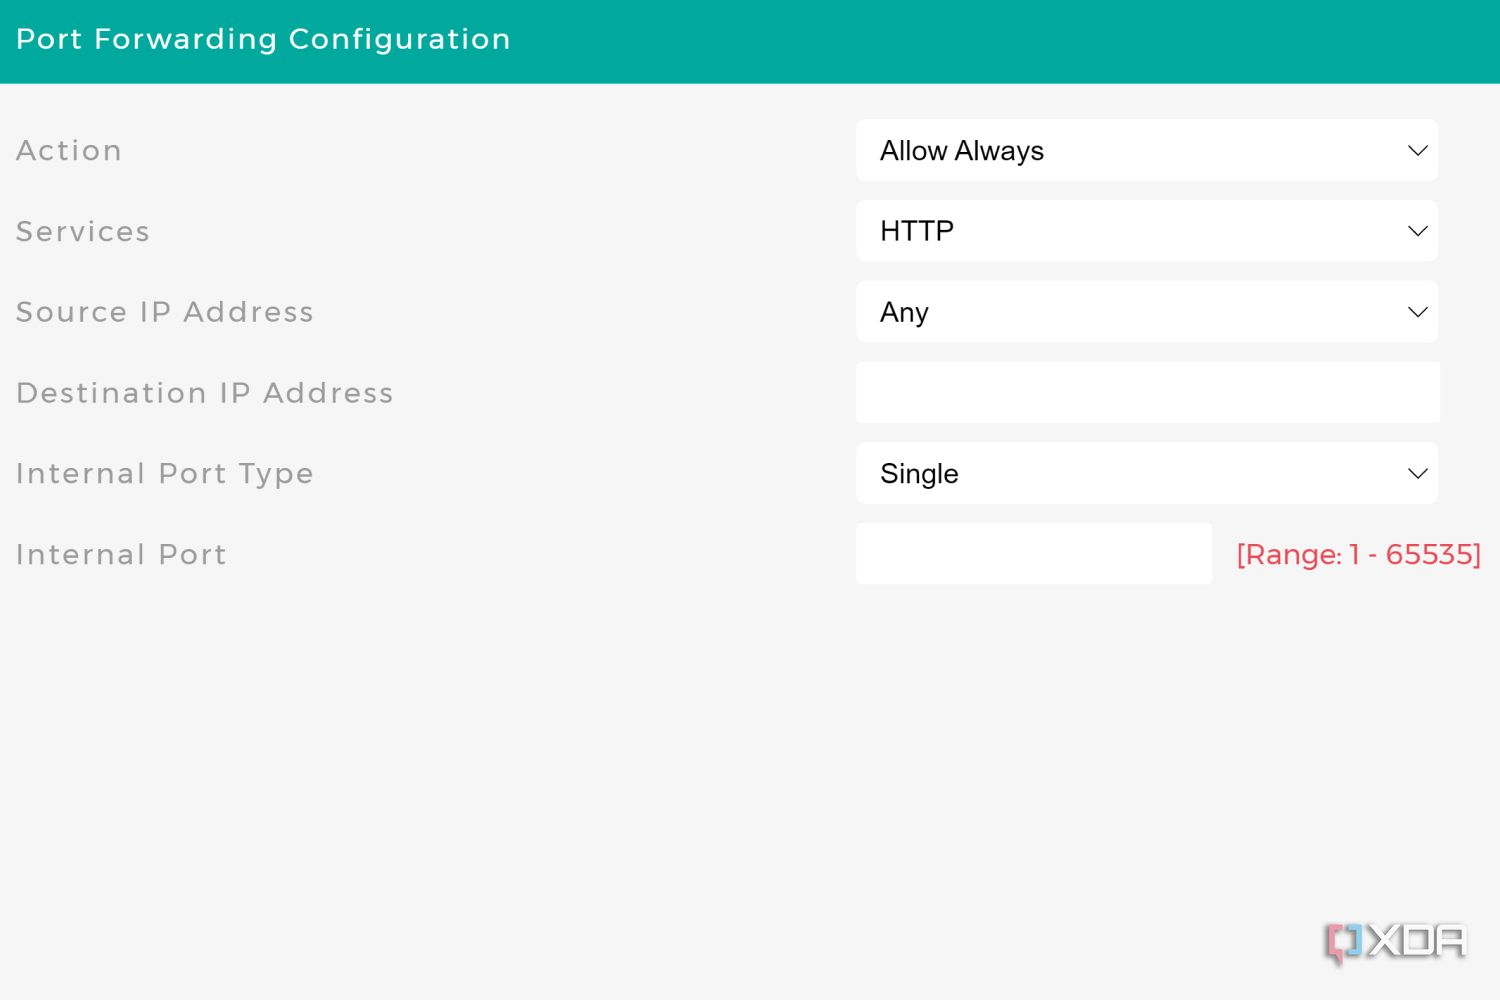Viewport: 1500px width, 1000px height.
Task: Click the red Range: 1 - 65535 hint
Action: coord(1359,554)
